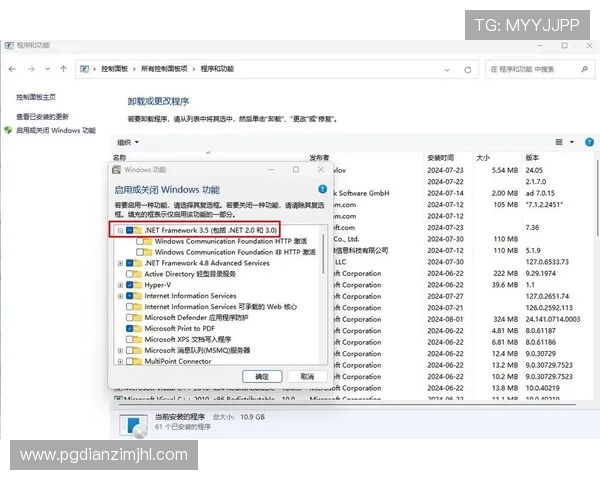Open recent locations chevron in navigation bar
The image size is (600, 480).
click(47, 69)
